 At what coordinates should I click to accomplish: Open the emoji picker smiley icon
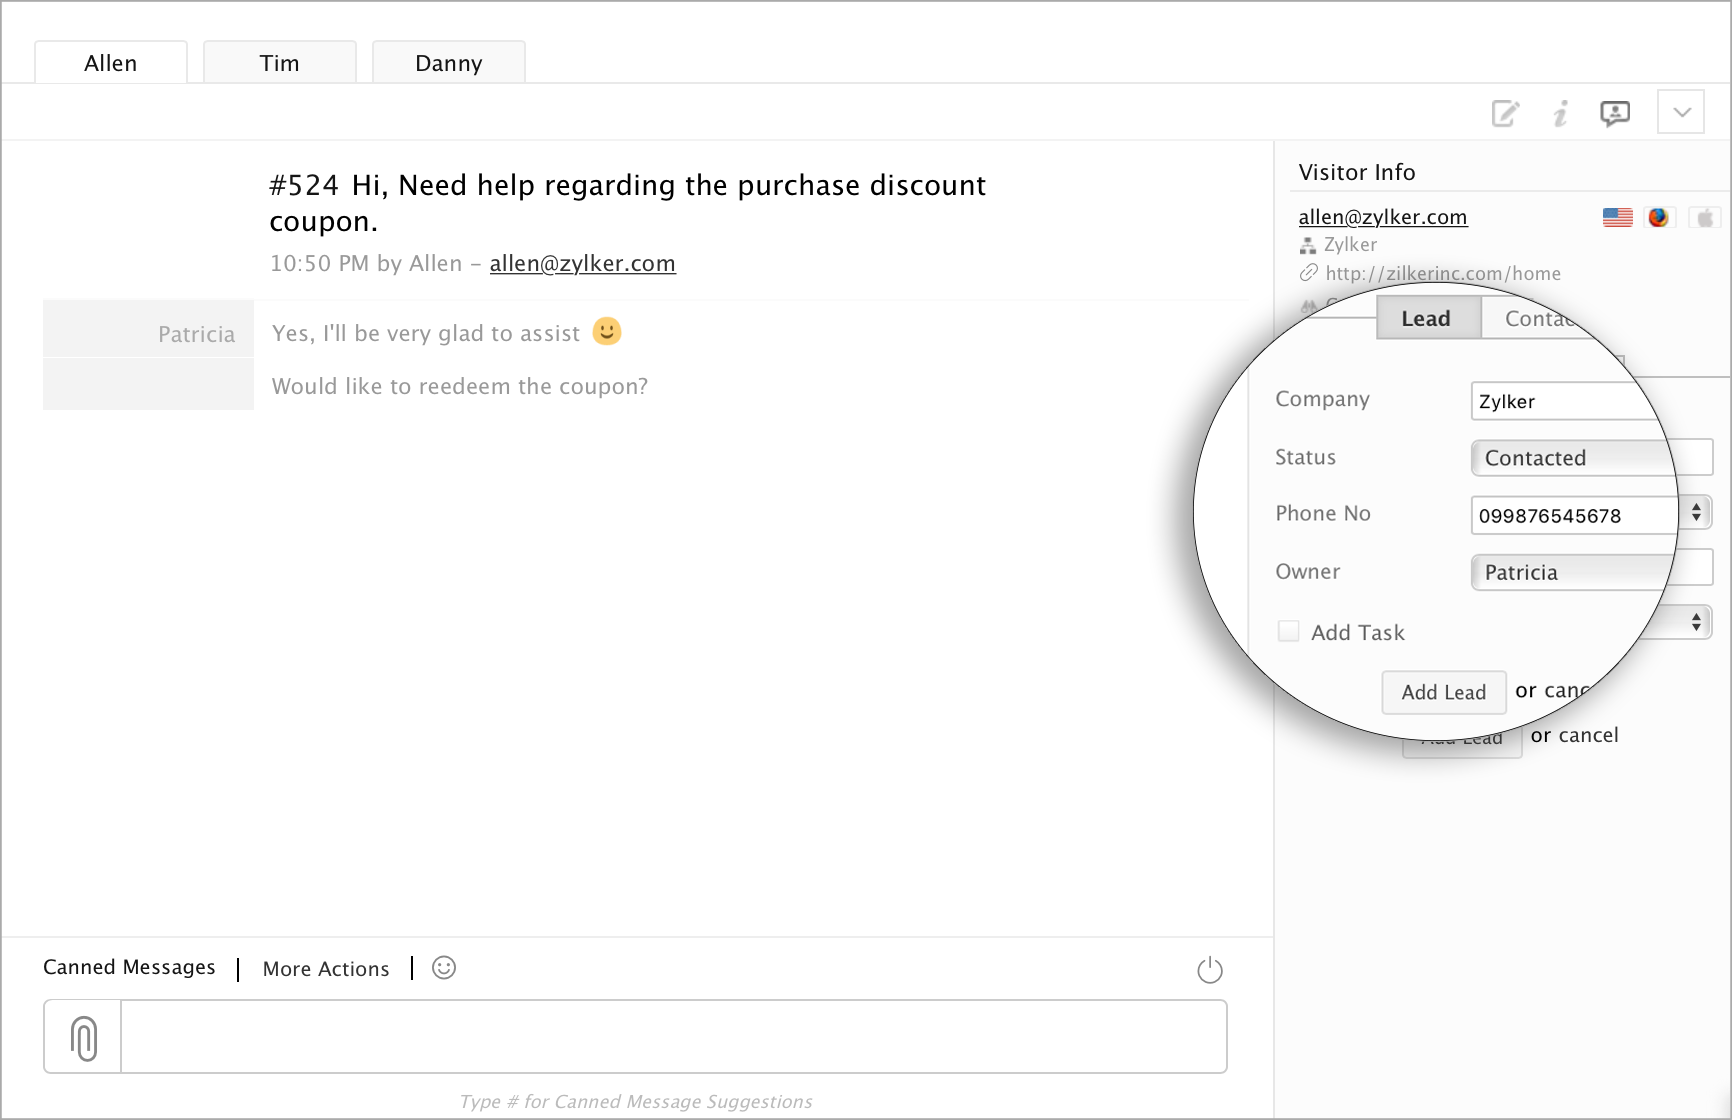pyautogui.click(x=444, y=967)
